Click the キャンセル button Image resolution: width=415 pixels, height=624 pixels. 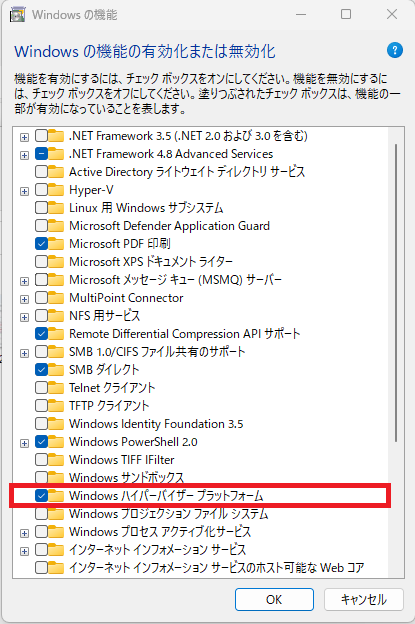[x=364, y=599]
